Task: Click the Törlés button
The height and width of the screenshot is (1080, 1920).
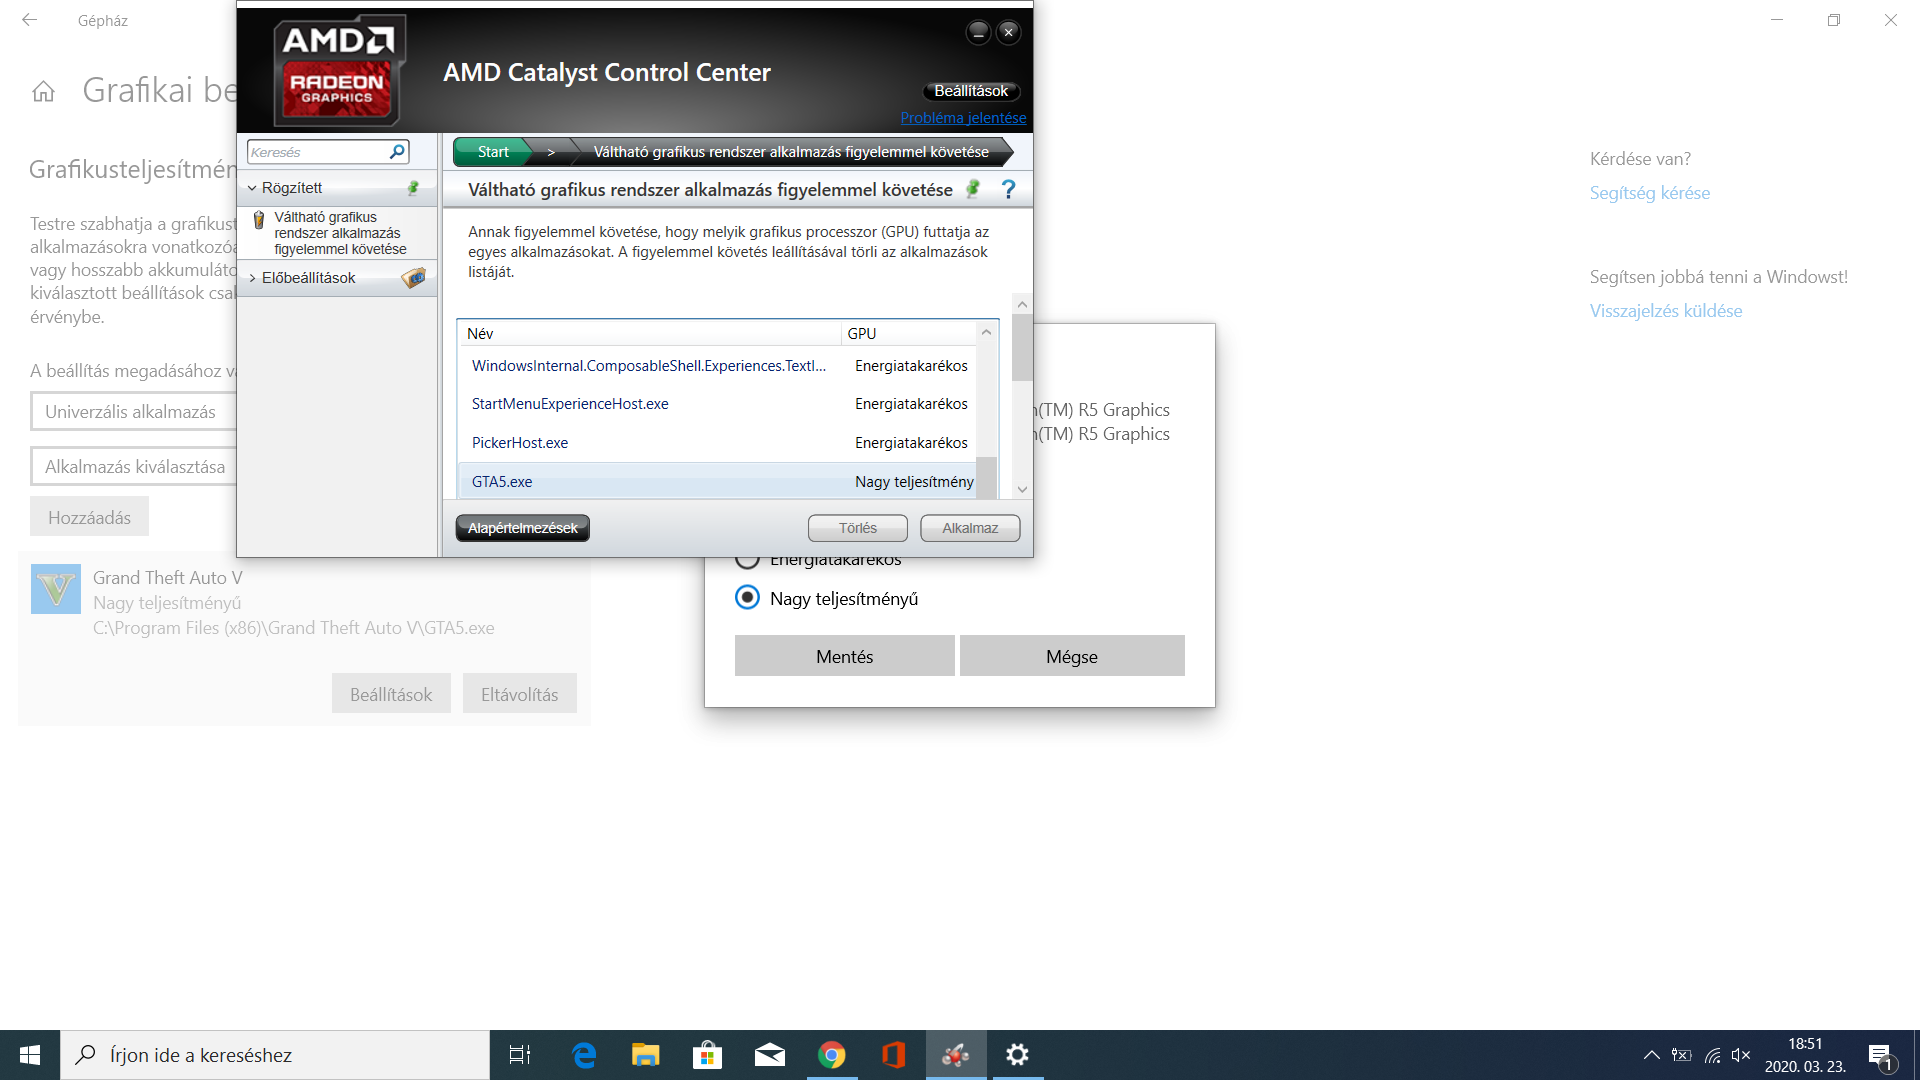Action: [x=858, y=528]
